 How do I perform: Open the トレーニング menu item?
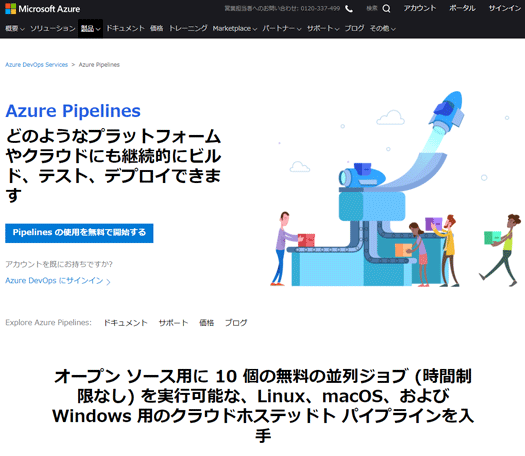point(188,28)
